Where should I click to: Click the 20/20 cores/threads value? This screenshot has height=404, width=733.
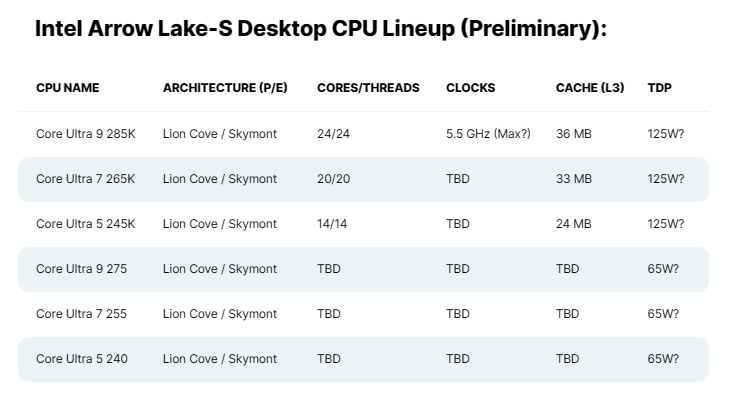point(333,179)
